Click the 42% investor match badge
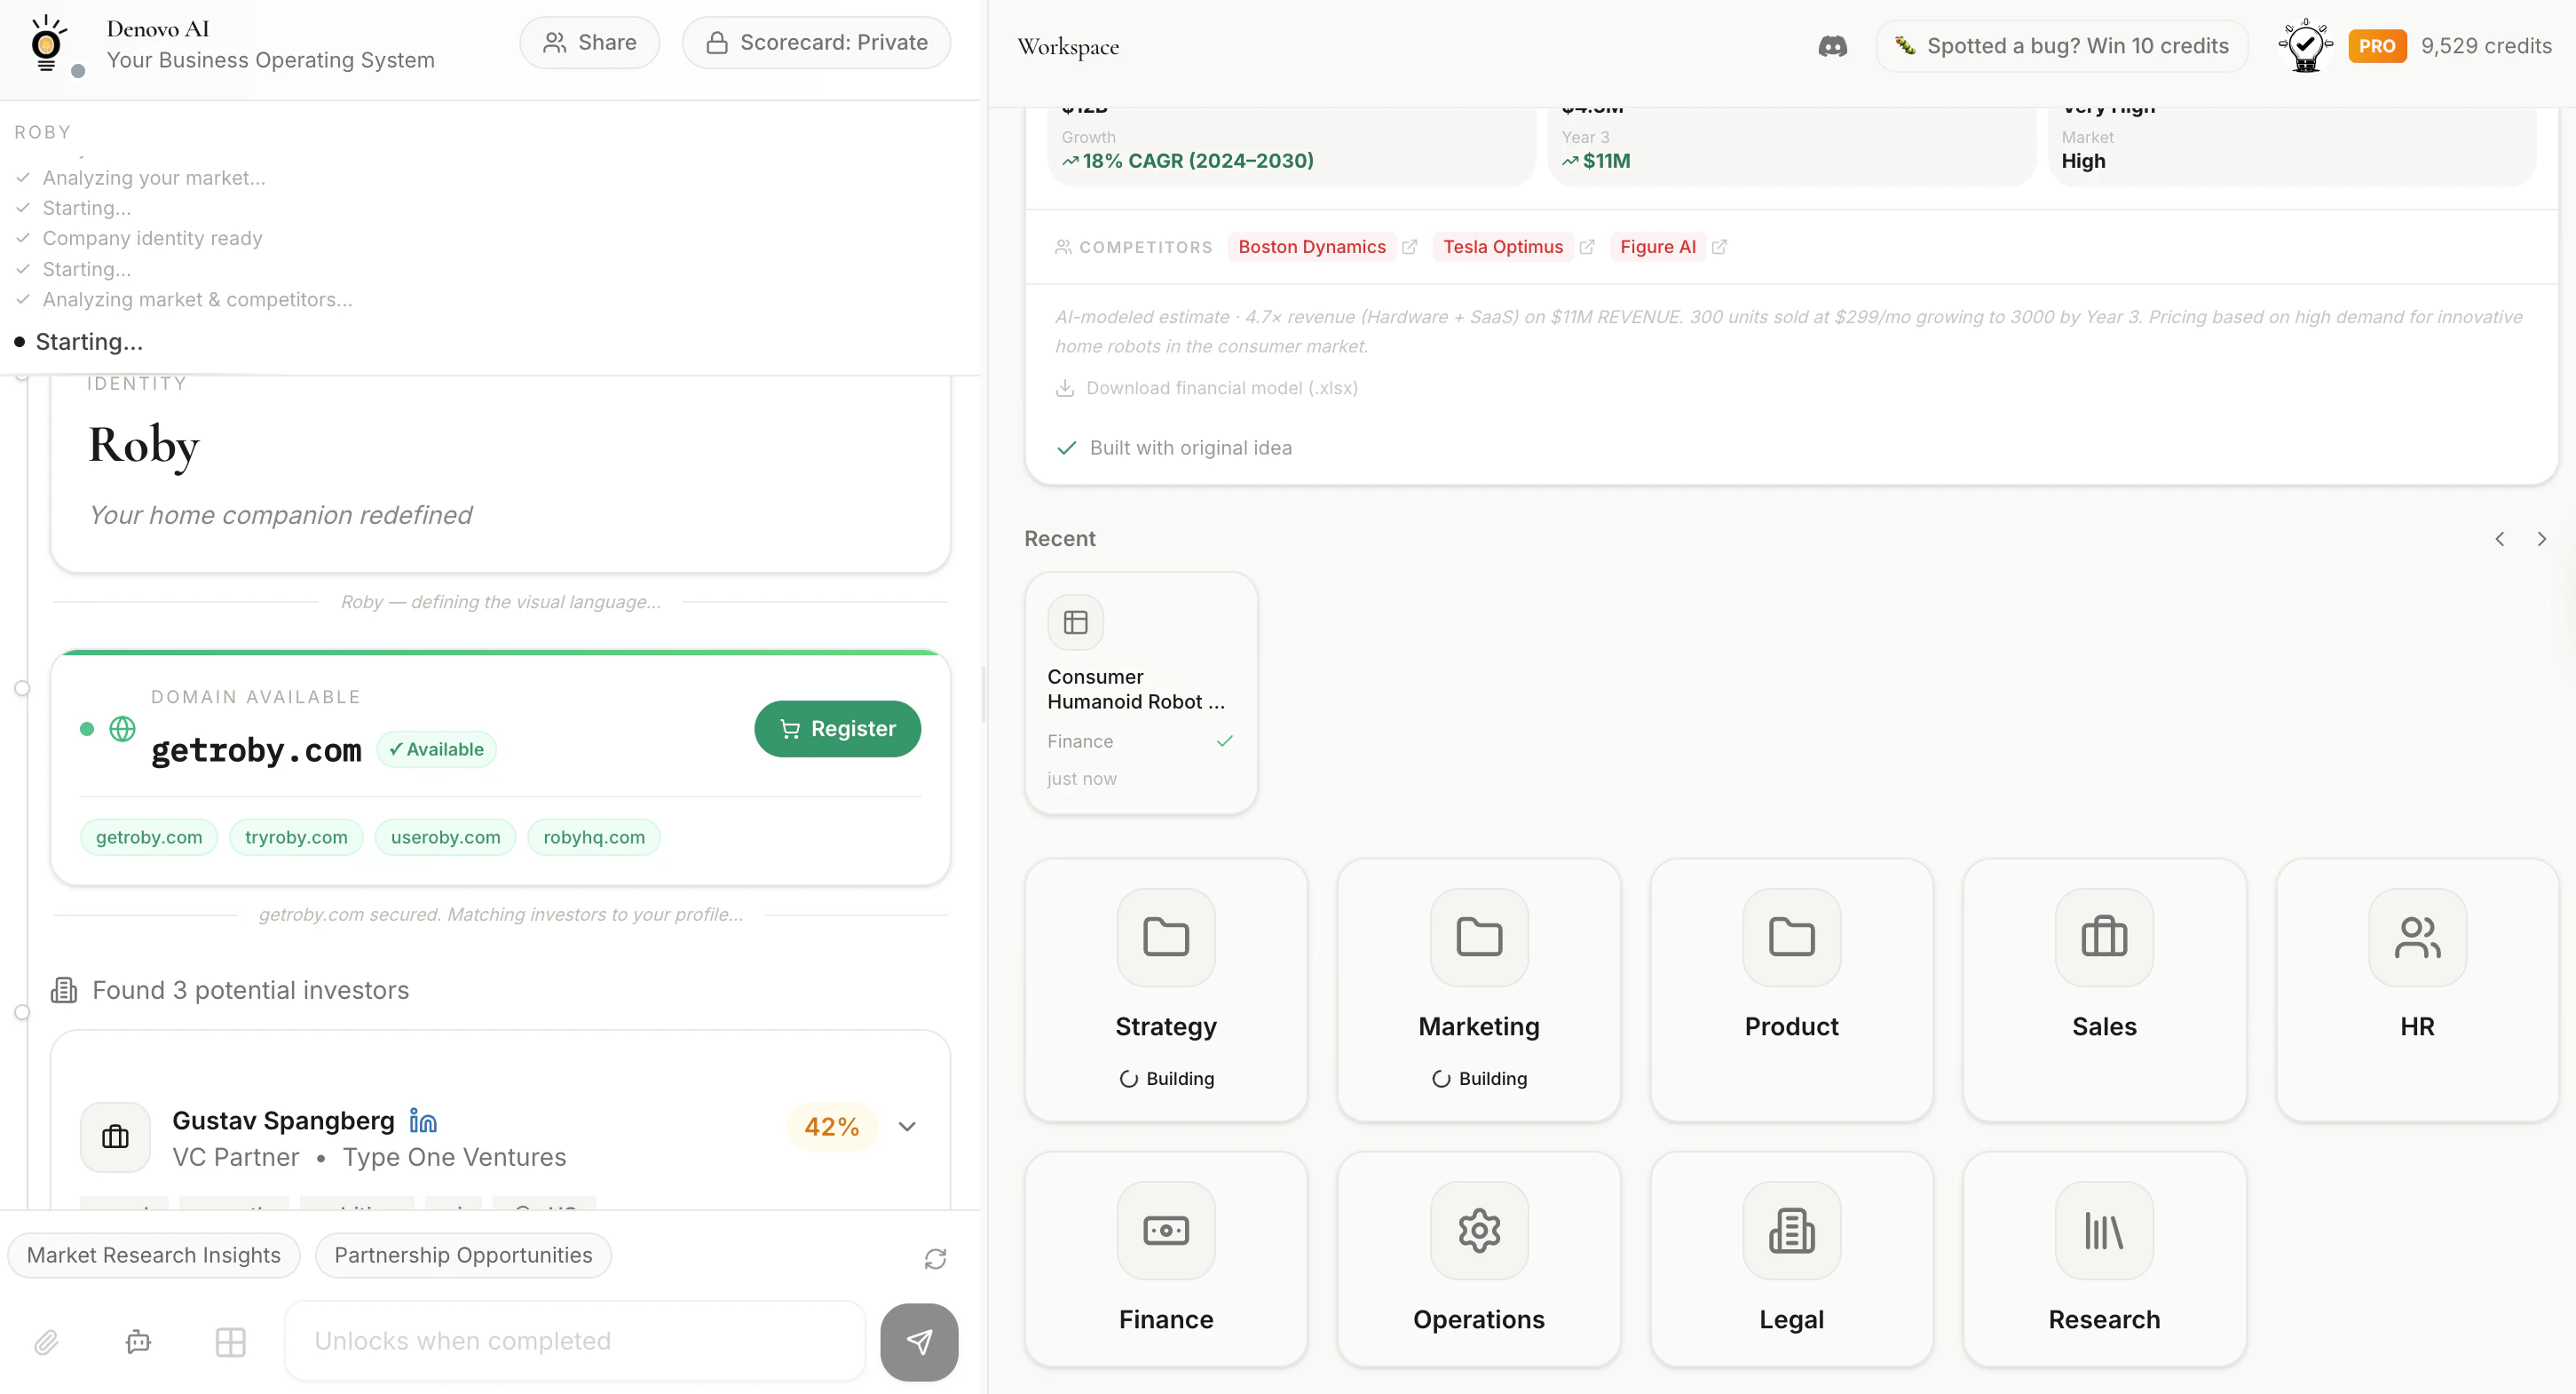2576x1394 pixels. pos(831,1126)
